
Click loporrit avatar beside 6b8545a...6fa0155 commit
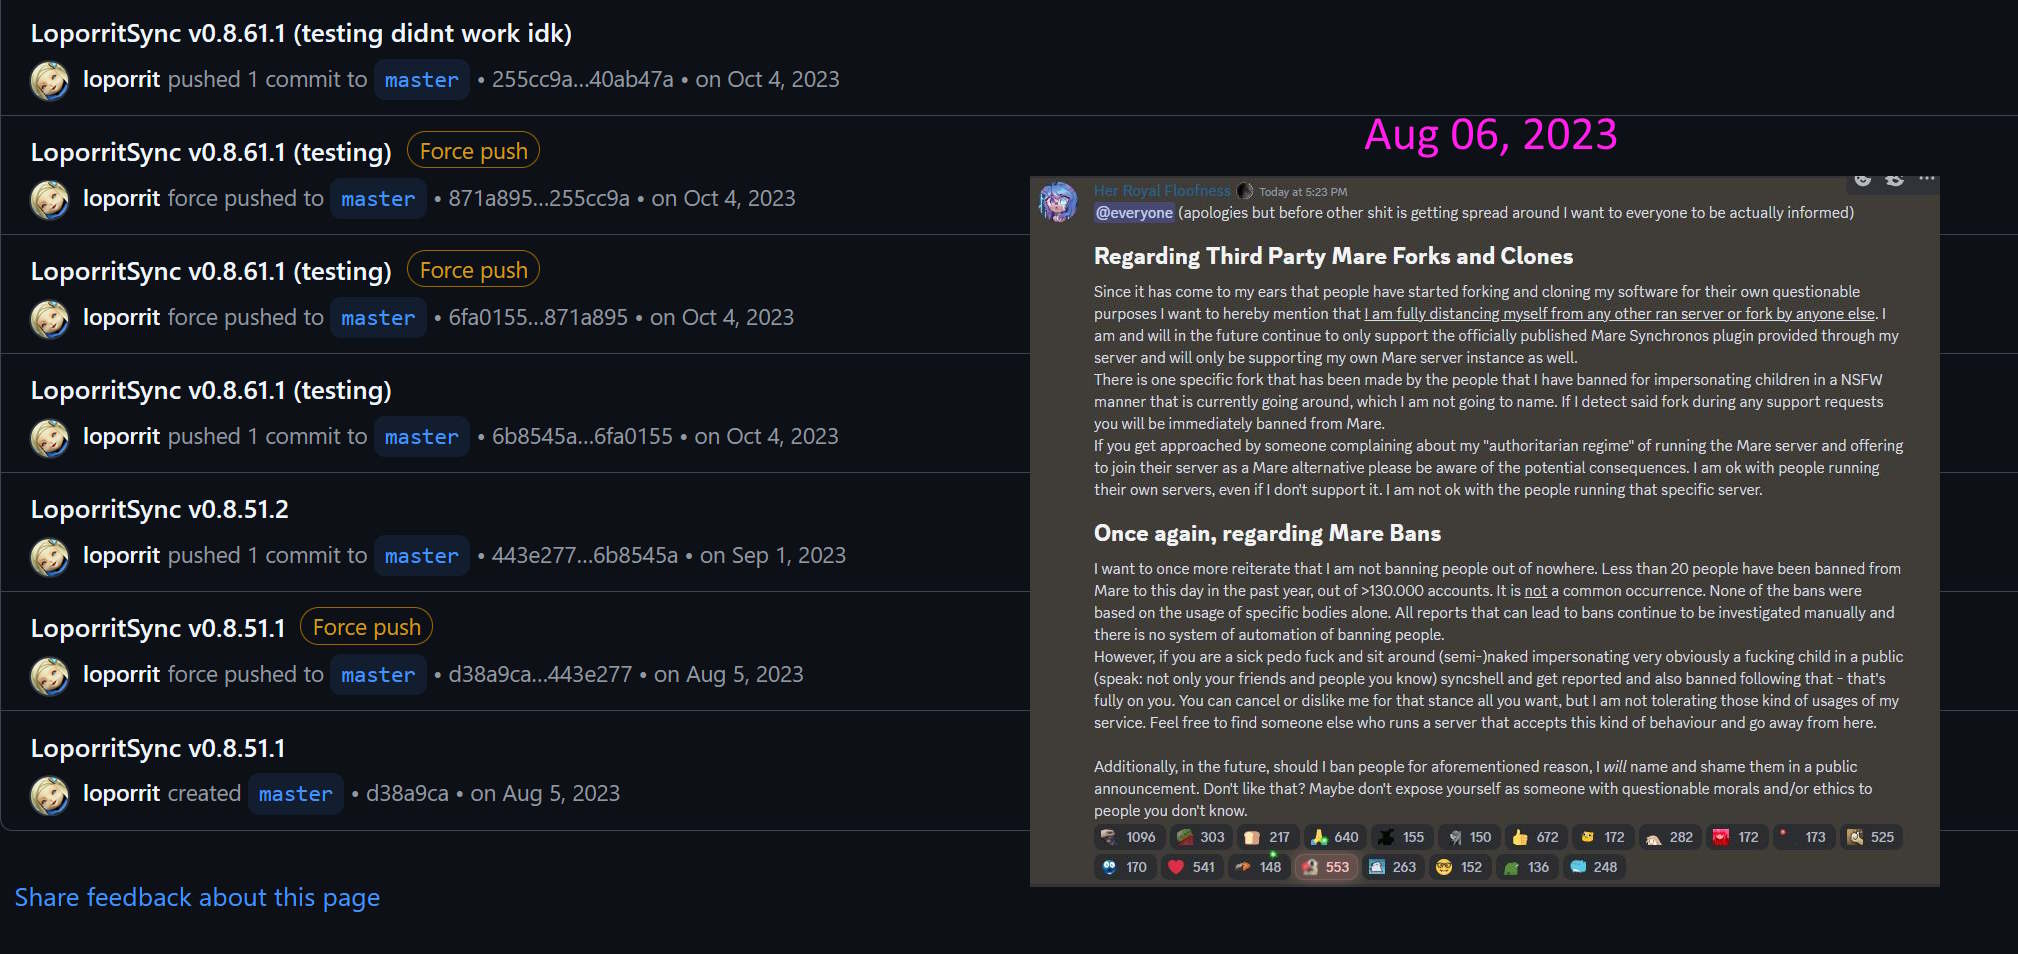click(50, 438)
